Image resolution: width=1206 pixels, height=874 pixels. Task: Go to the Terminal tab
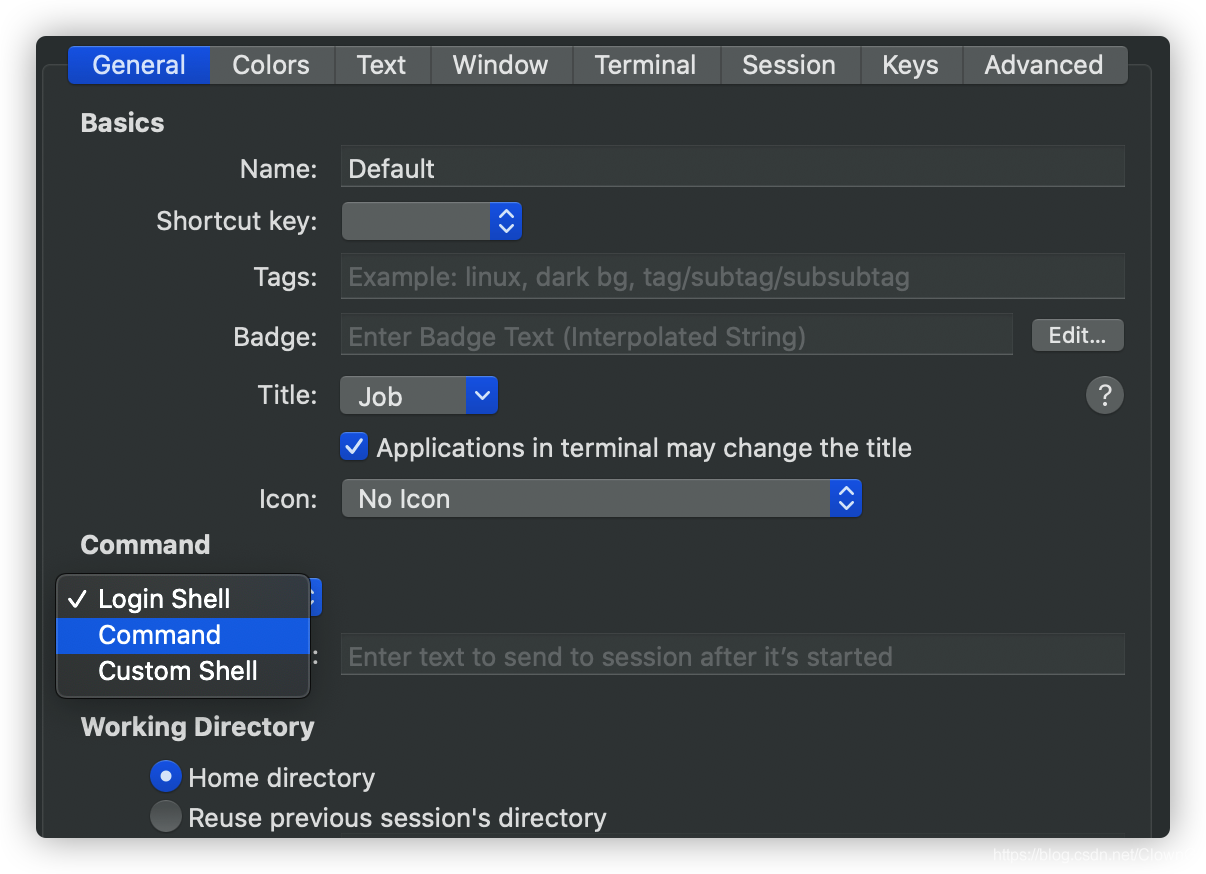(x=645, y=65)
